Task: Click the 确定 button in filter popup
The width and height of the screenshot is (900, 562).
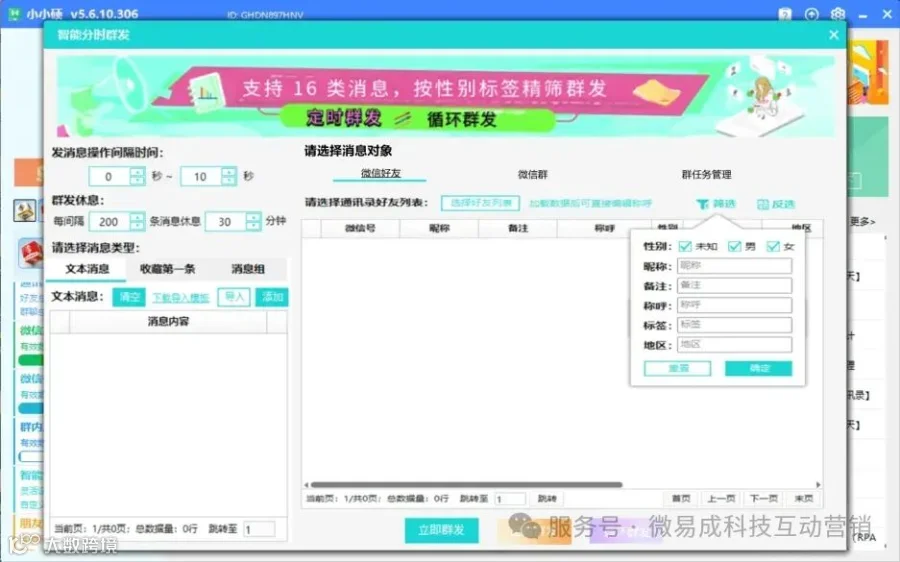Action: 758,368
